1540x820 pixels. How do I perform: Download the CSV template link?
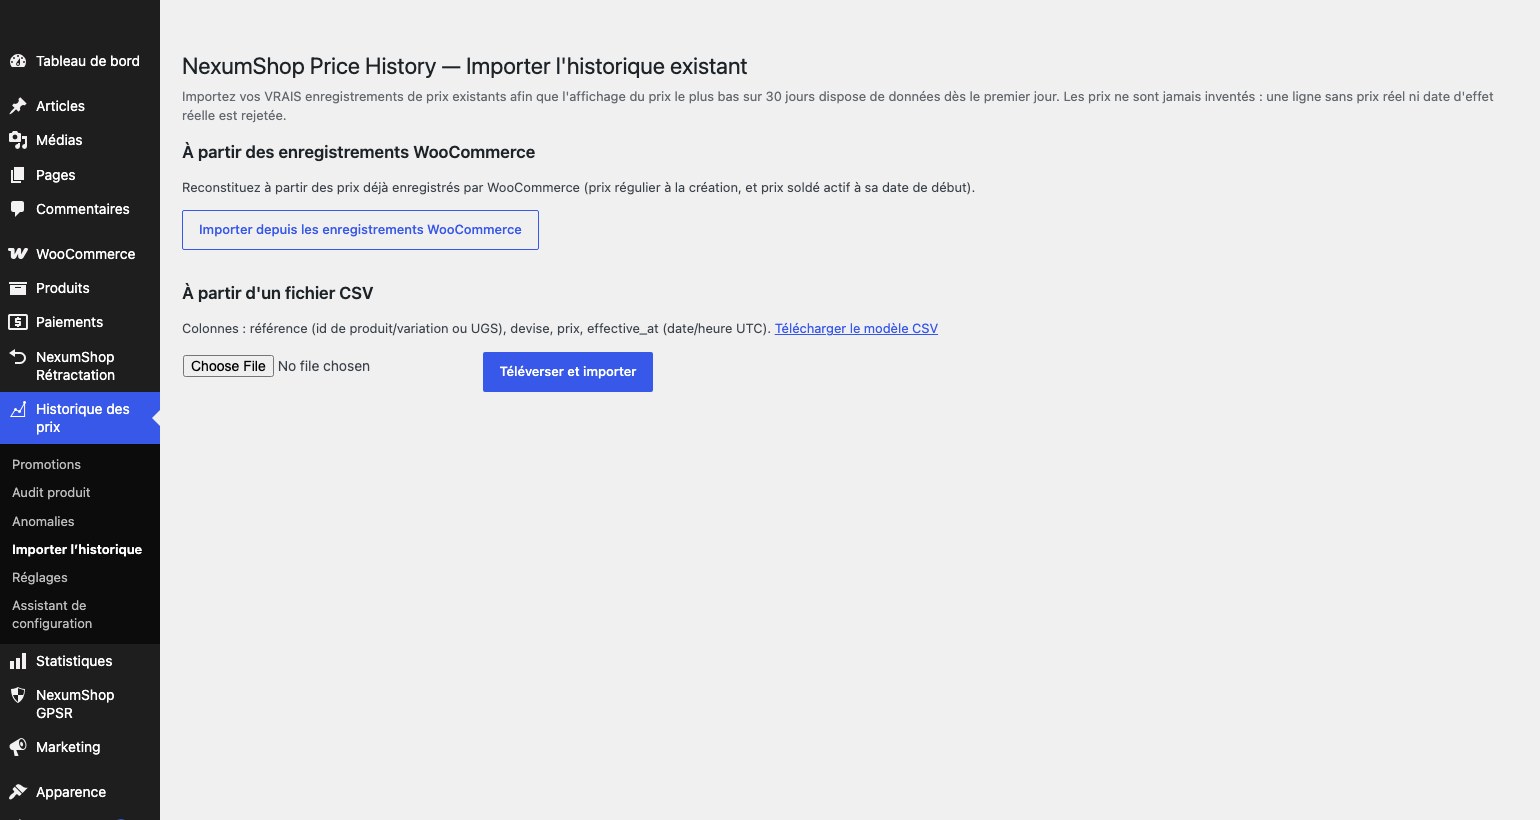point(856,328)
